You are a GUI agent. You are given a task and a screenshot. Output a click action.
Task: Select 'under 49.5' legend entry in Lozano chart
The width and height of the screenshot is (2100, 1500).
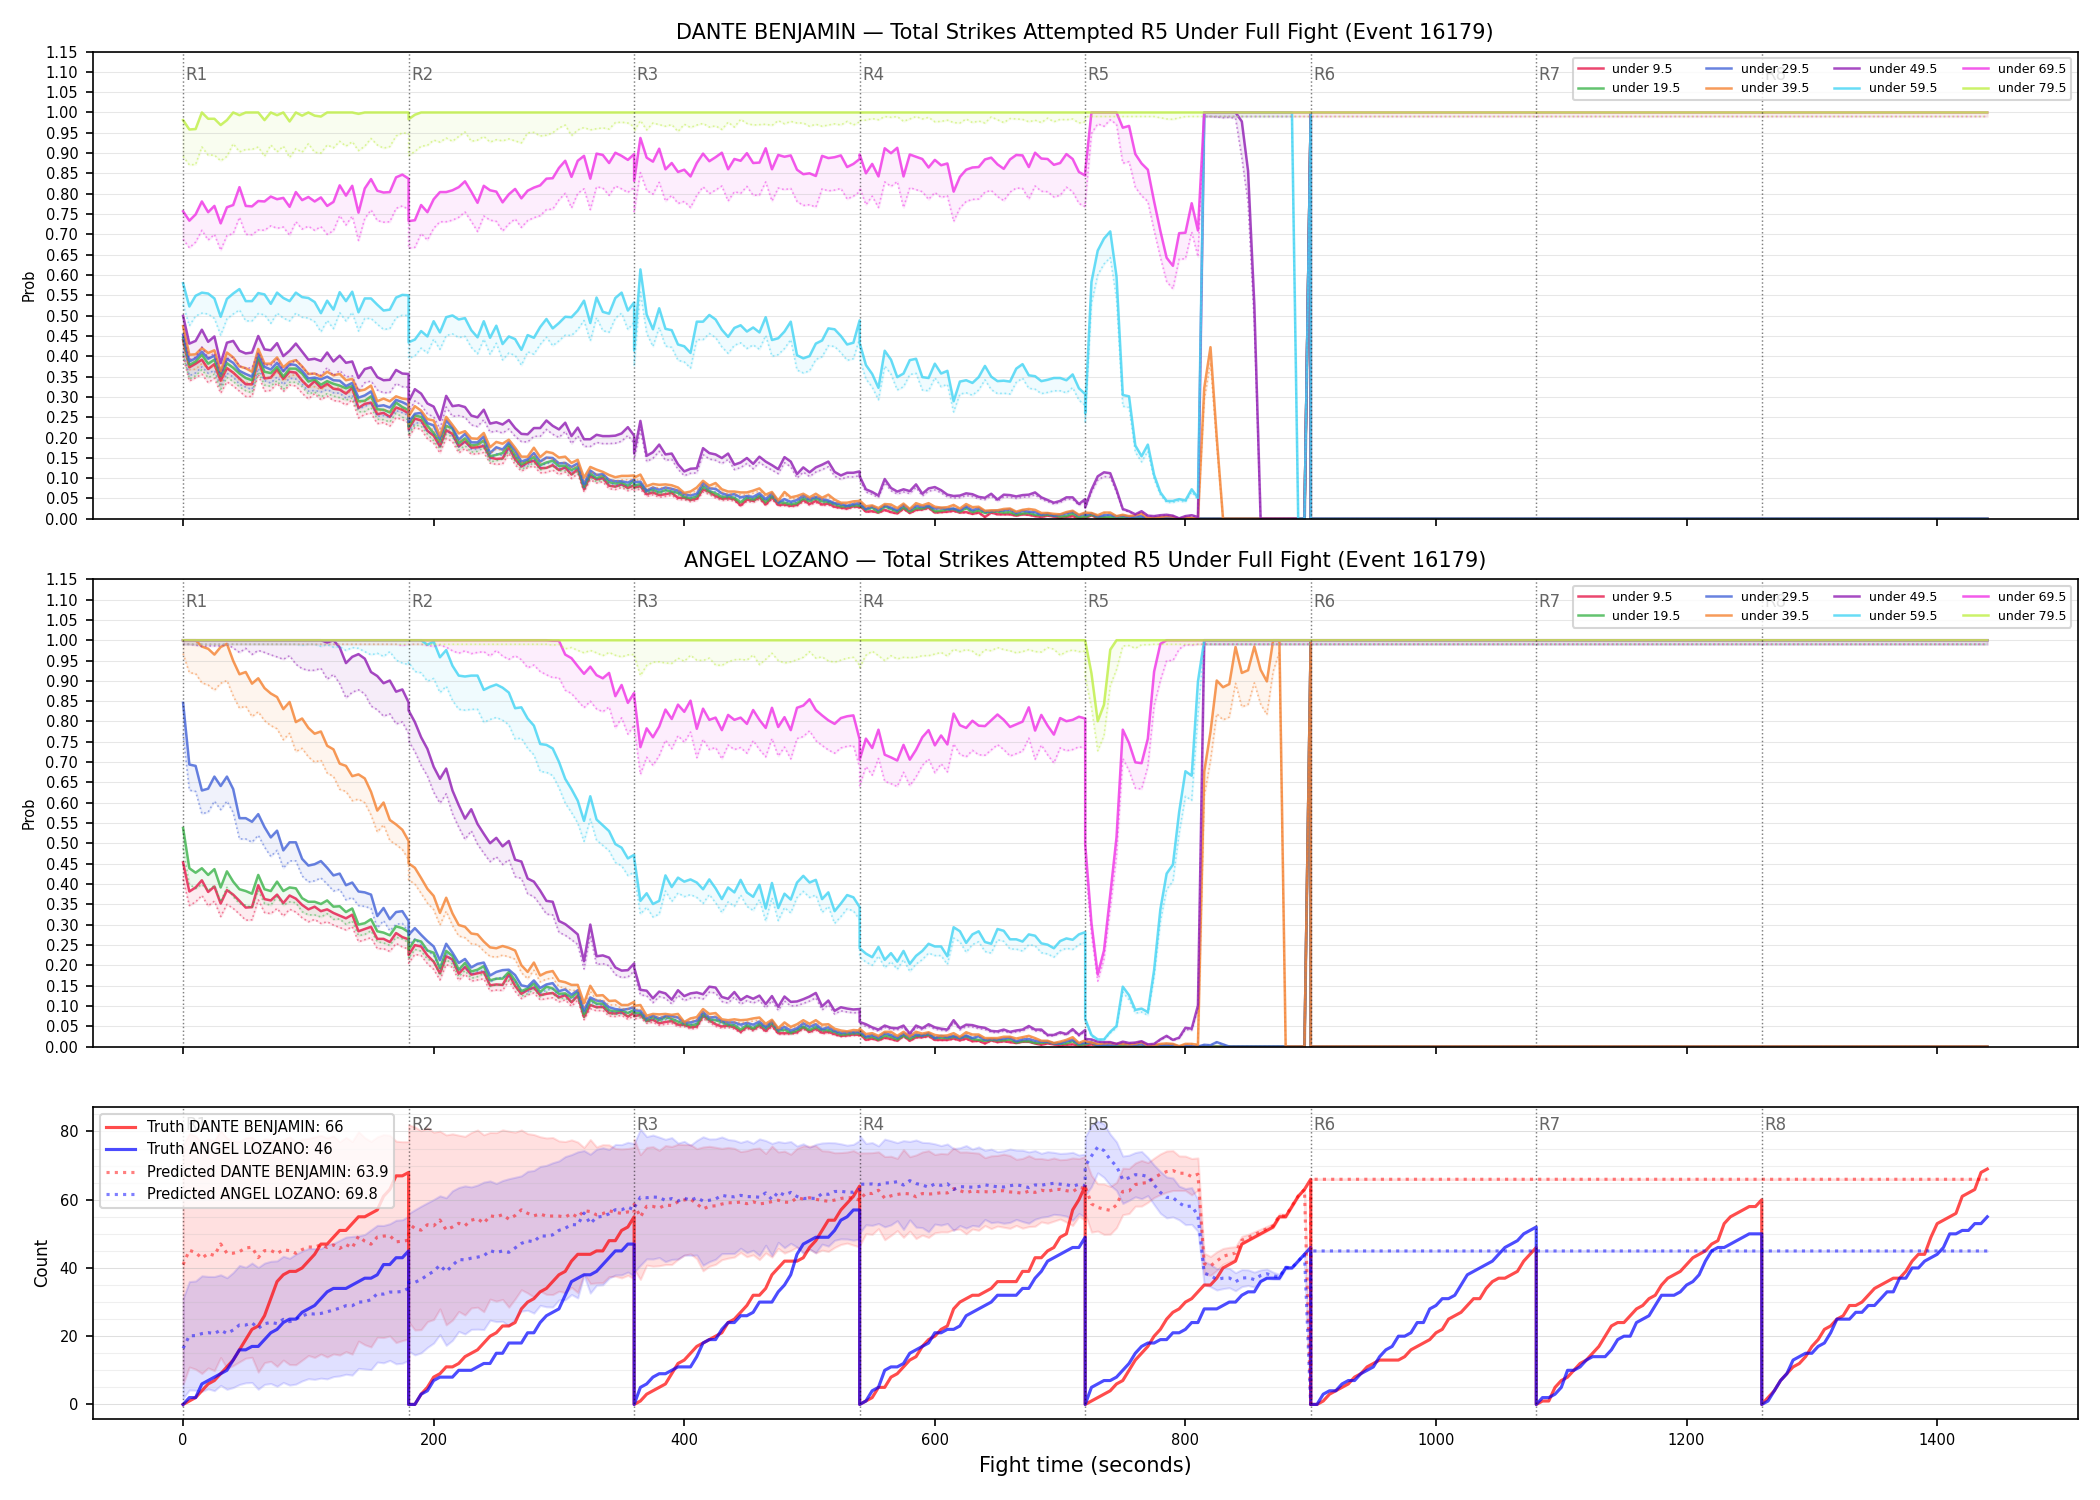1885,597
